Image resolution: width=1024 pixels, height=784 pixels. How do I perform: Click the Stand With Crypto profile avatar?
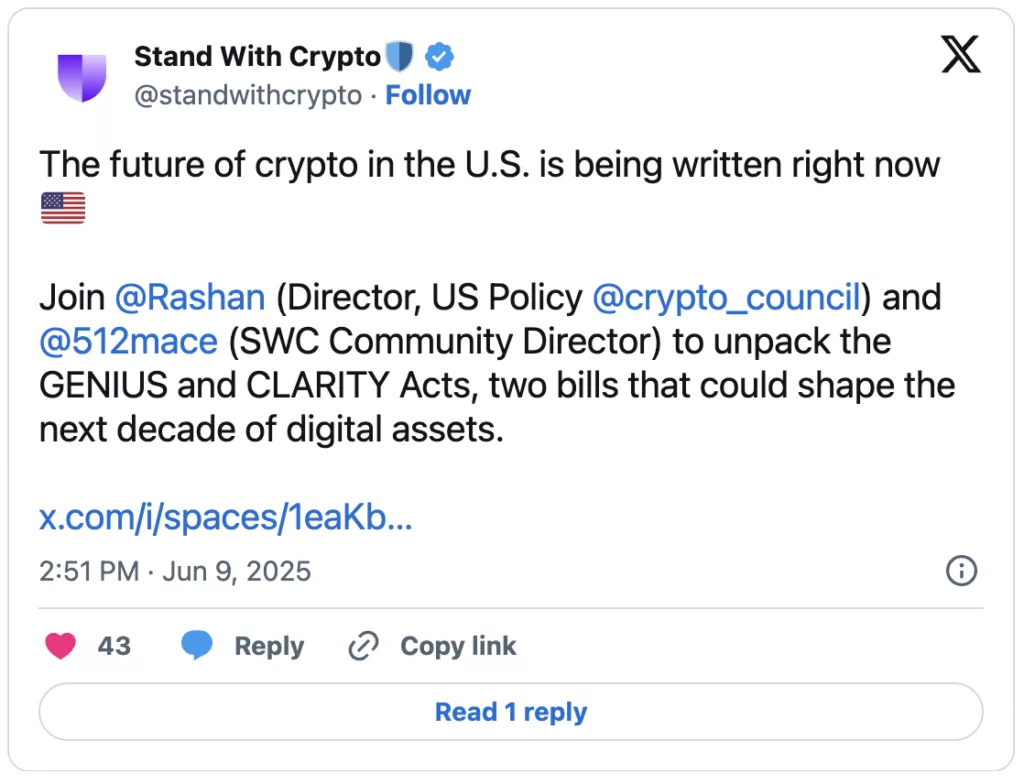(82, 76)
